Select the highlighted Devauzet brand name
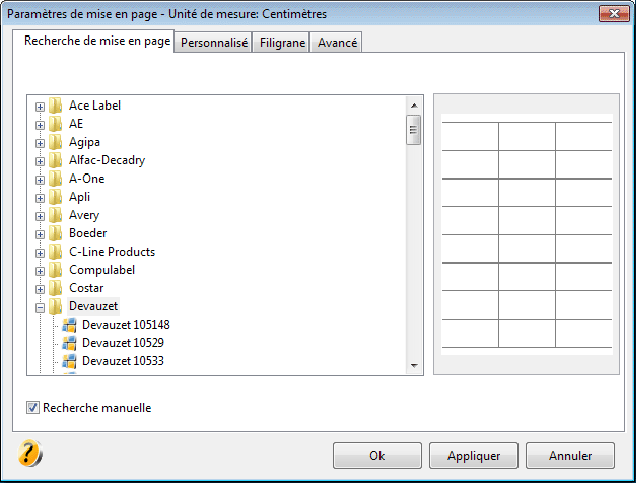 [x=93, y=306]
